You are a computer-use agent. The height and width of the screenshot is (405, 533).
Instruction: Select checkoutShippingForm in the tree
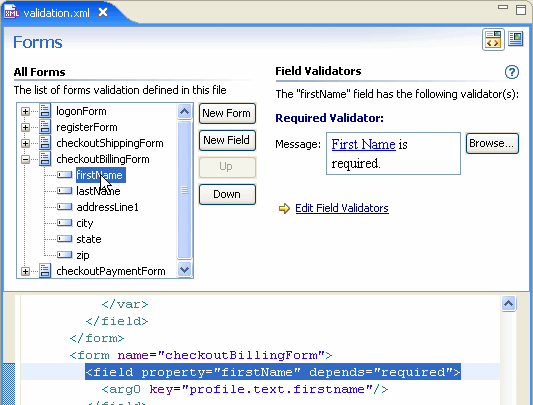pyautogui.click(x=110, y=143)
